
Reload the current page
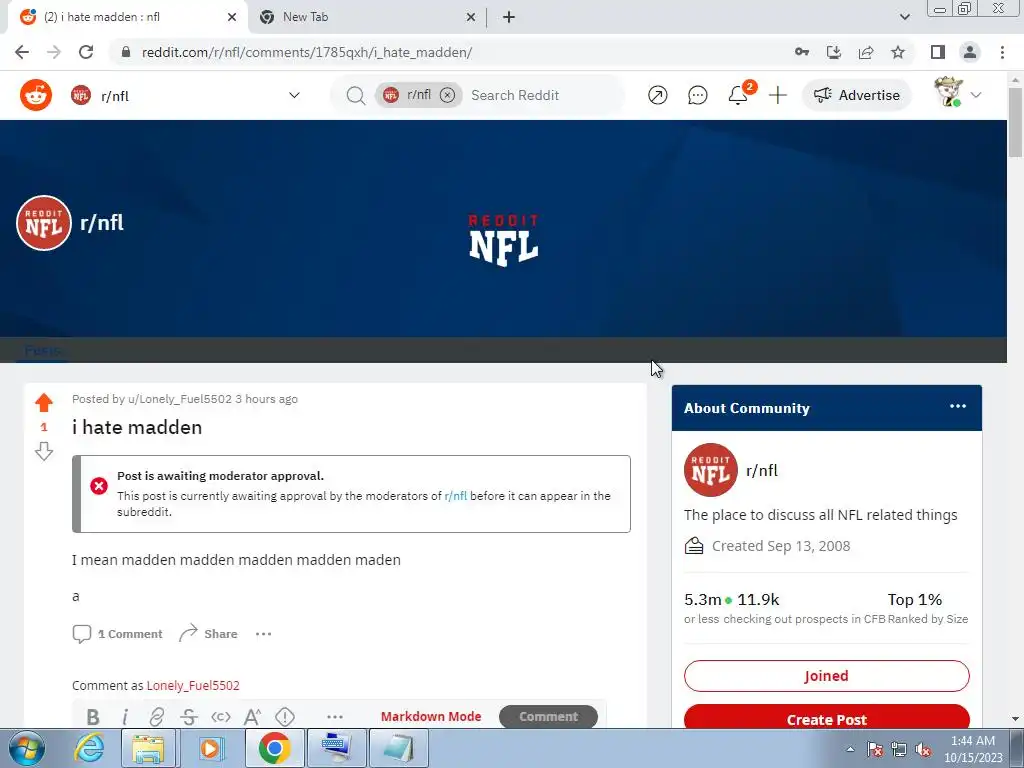tap(86, 52)
